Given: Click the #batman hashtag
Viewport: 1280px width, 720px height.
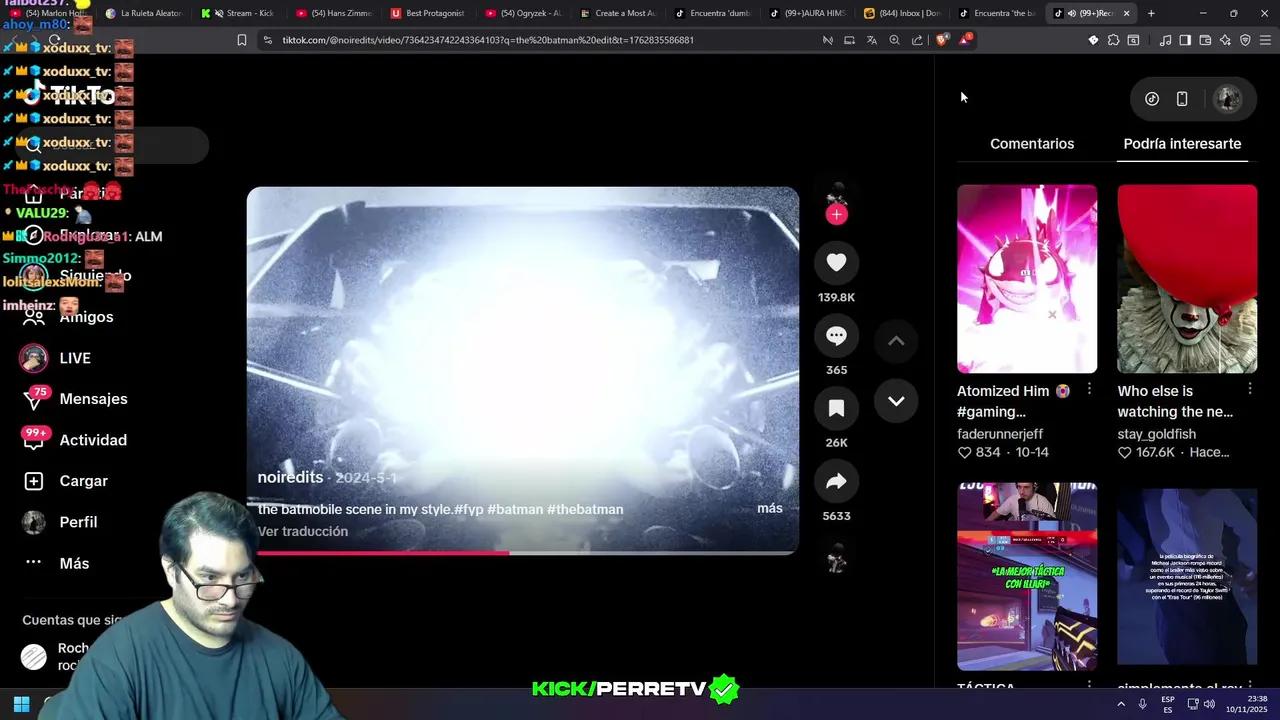Looking at the screenshot, I should point(515,509).
